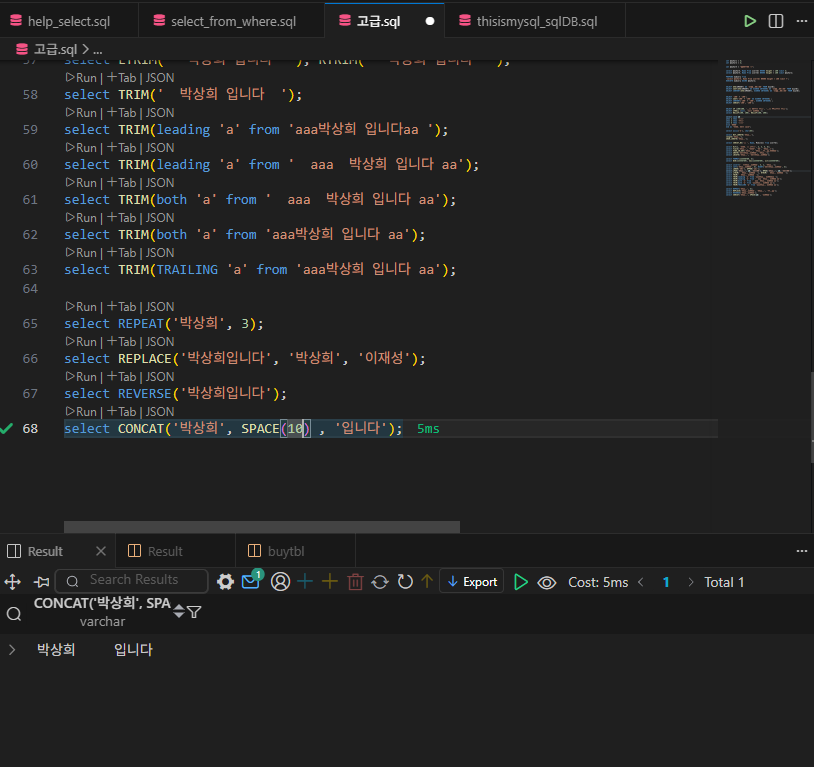Open the user account icon
Image resolution: width=814 pixels, height=767 pixels.
280,582
